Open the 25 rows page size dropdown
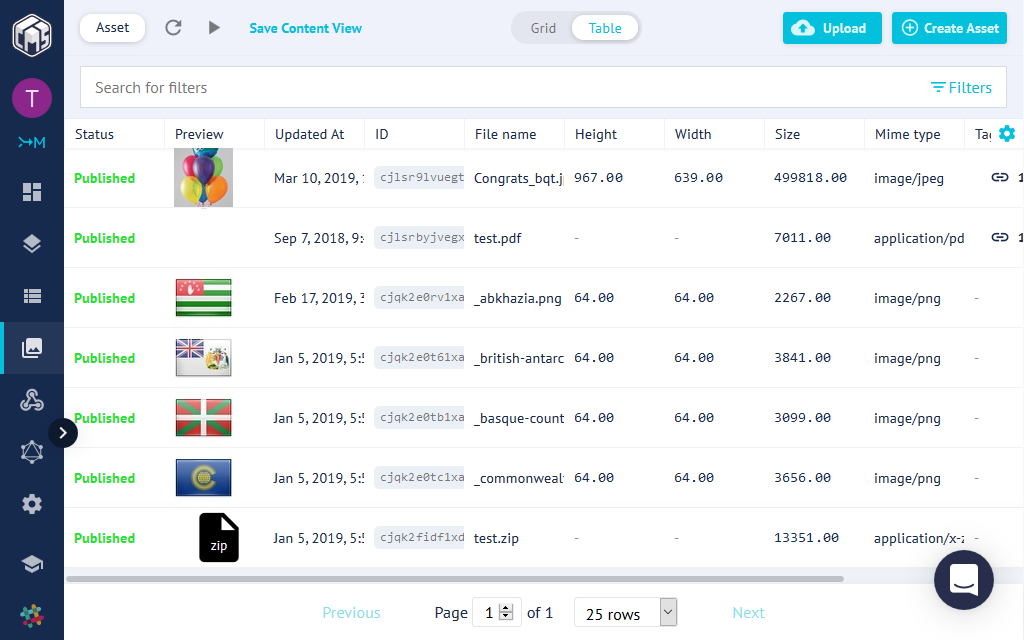Viewport: 1024px width, 640px height. tap(626, 613)
